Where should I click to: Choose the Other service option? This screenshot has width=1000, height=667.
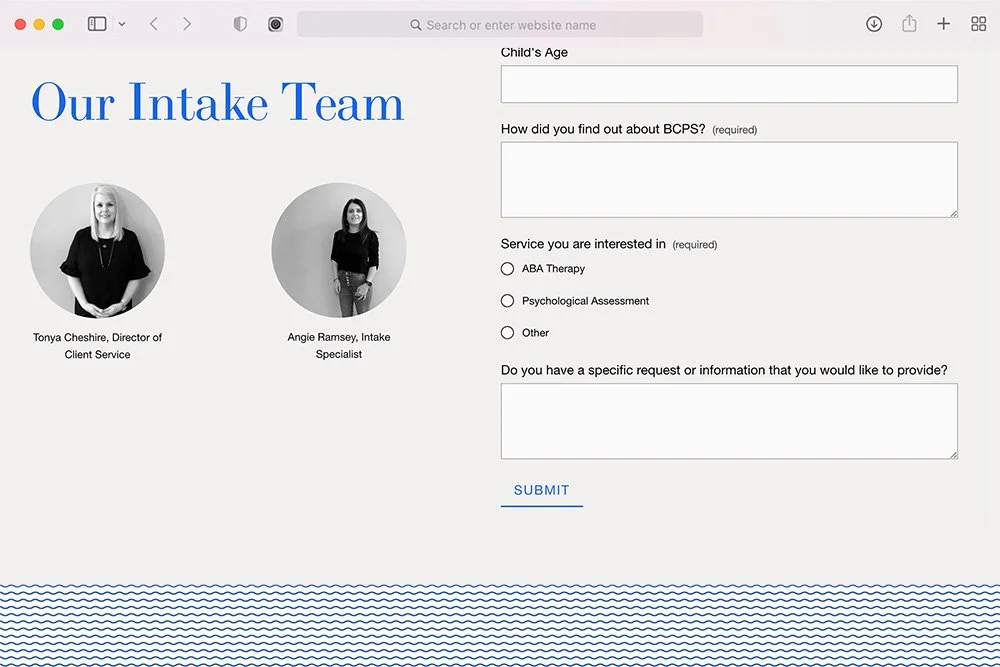[507, 332]
